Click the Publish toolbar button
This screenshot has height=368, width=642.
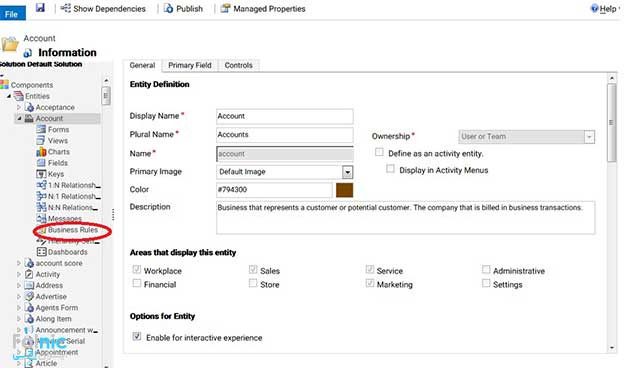point(183,9)
